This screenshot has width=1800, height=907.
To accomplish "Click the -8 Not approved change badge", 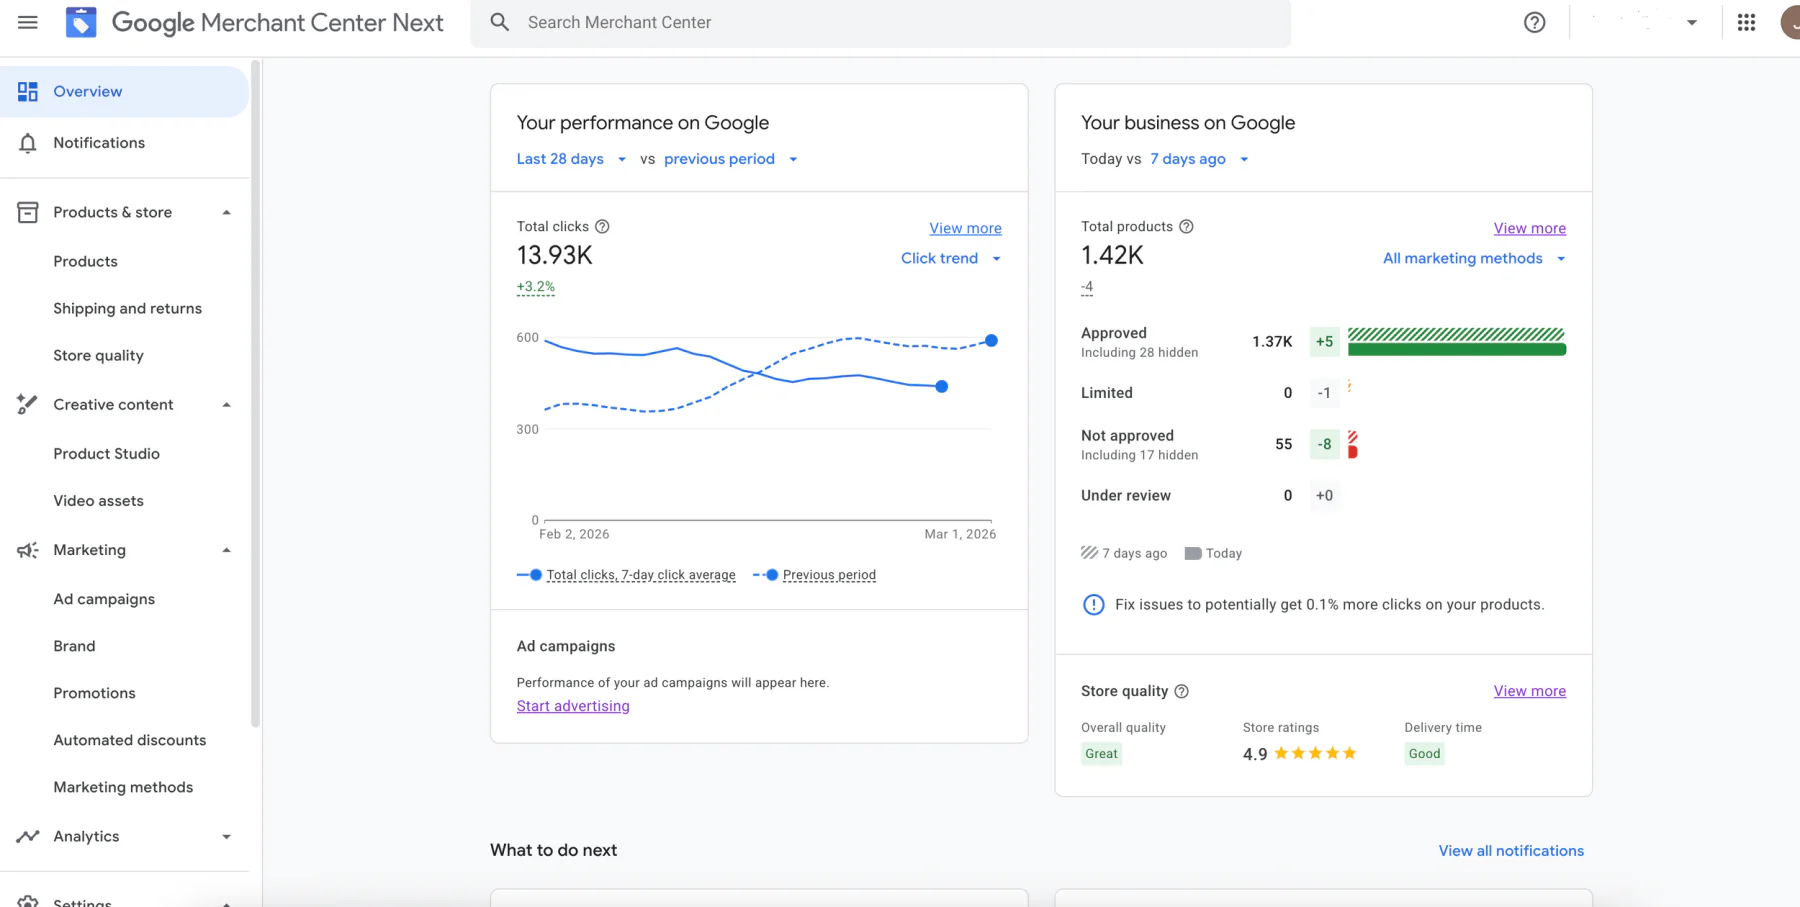I will [x=1324, y=444].
